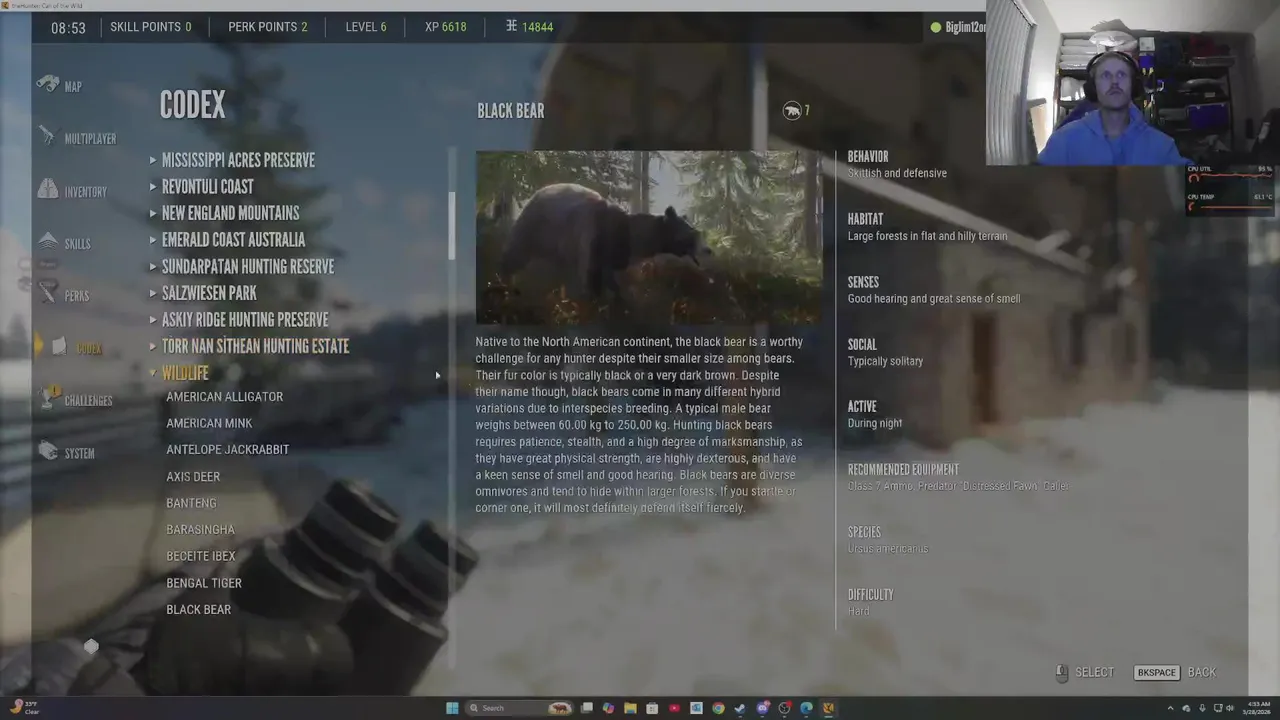Open YouTube app from the taskbar
This screenshot has height=720, width=1280.
coord(674,708)
